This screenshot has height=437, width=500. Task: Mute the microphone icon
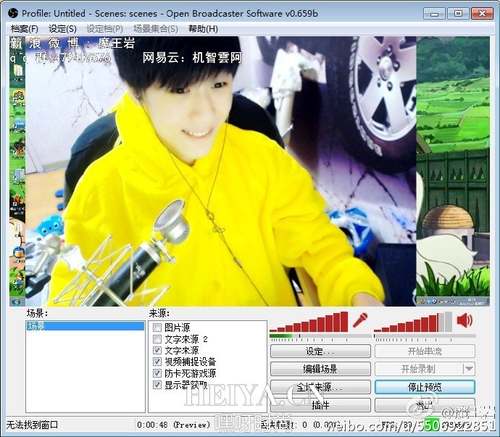tap(360, 320)
